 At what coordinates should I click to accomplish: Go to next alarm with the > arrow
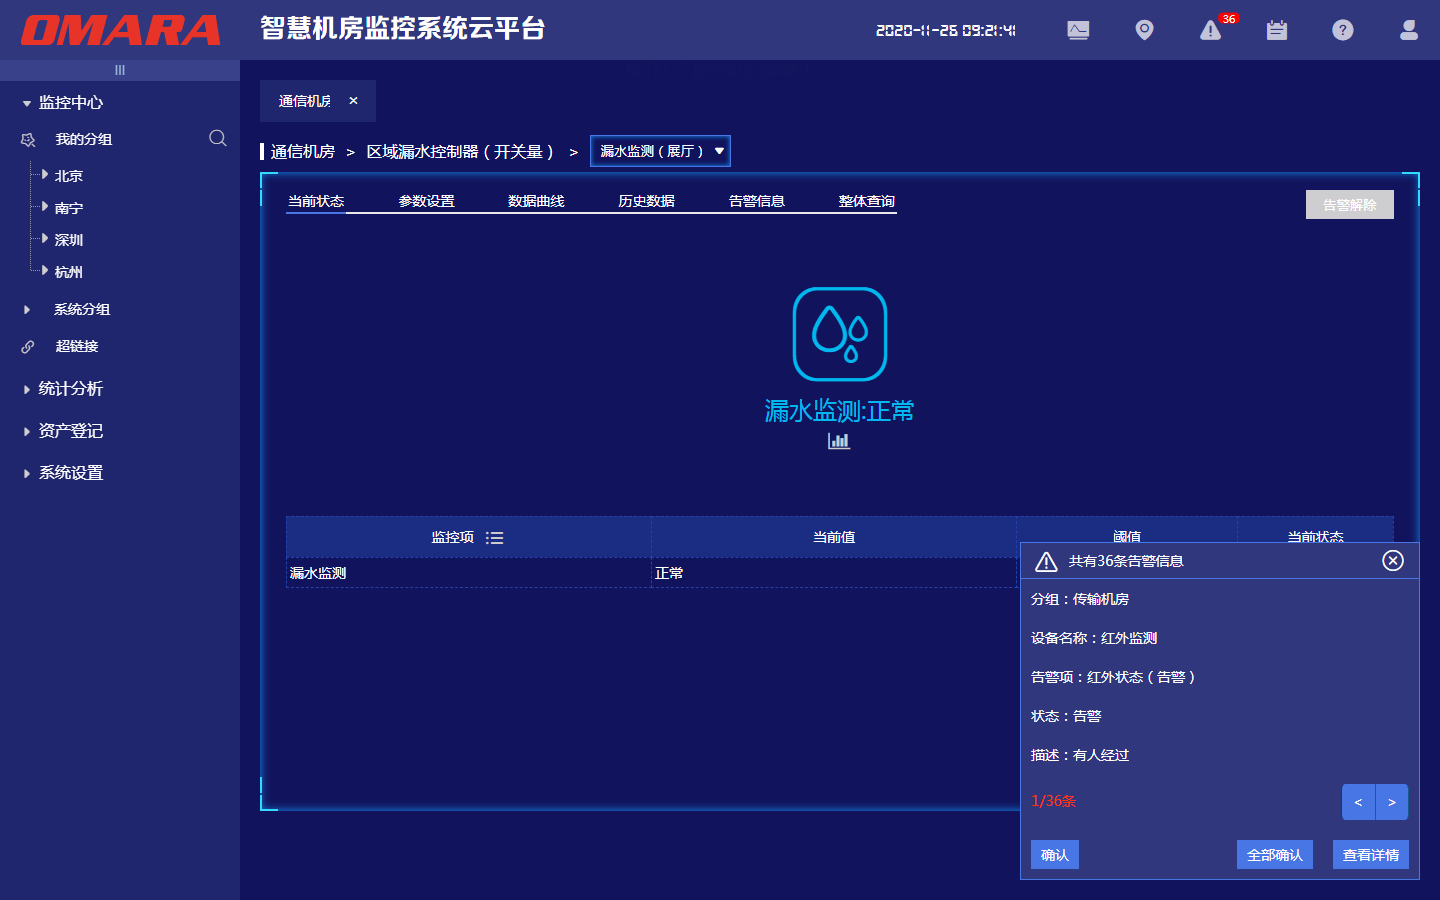[1392, 802]
